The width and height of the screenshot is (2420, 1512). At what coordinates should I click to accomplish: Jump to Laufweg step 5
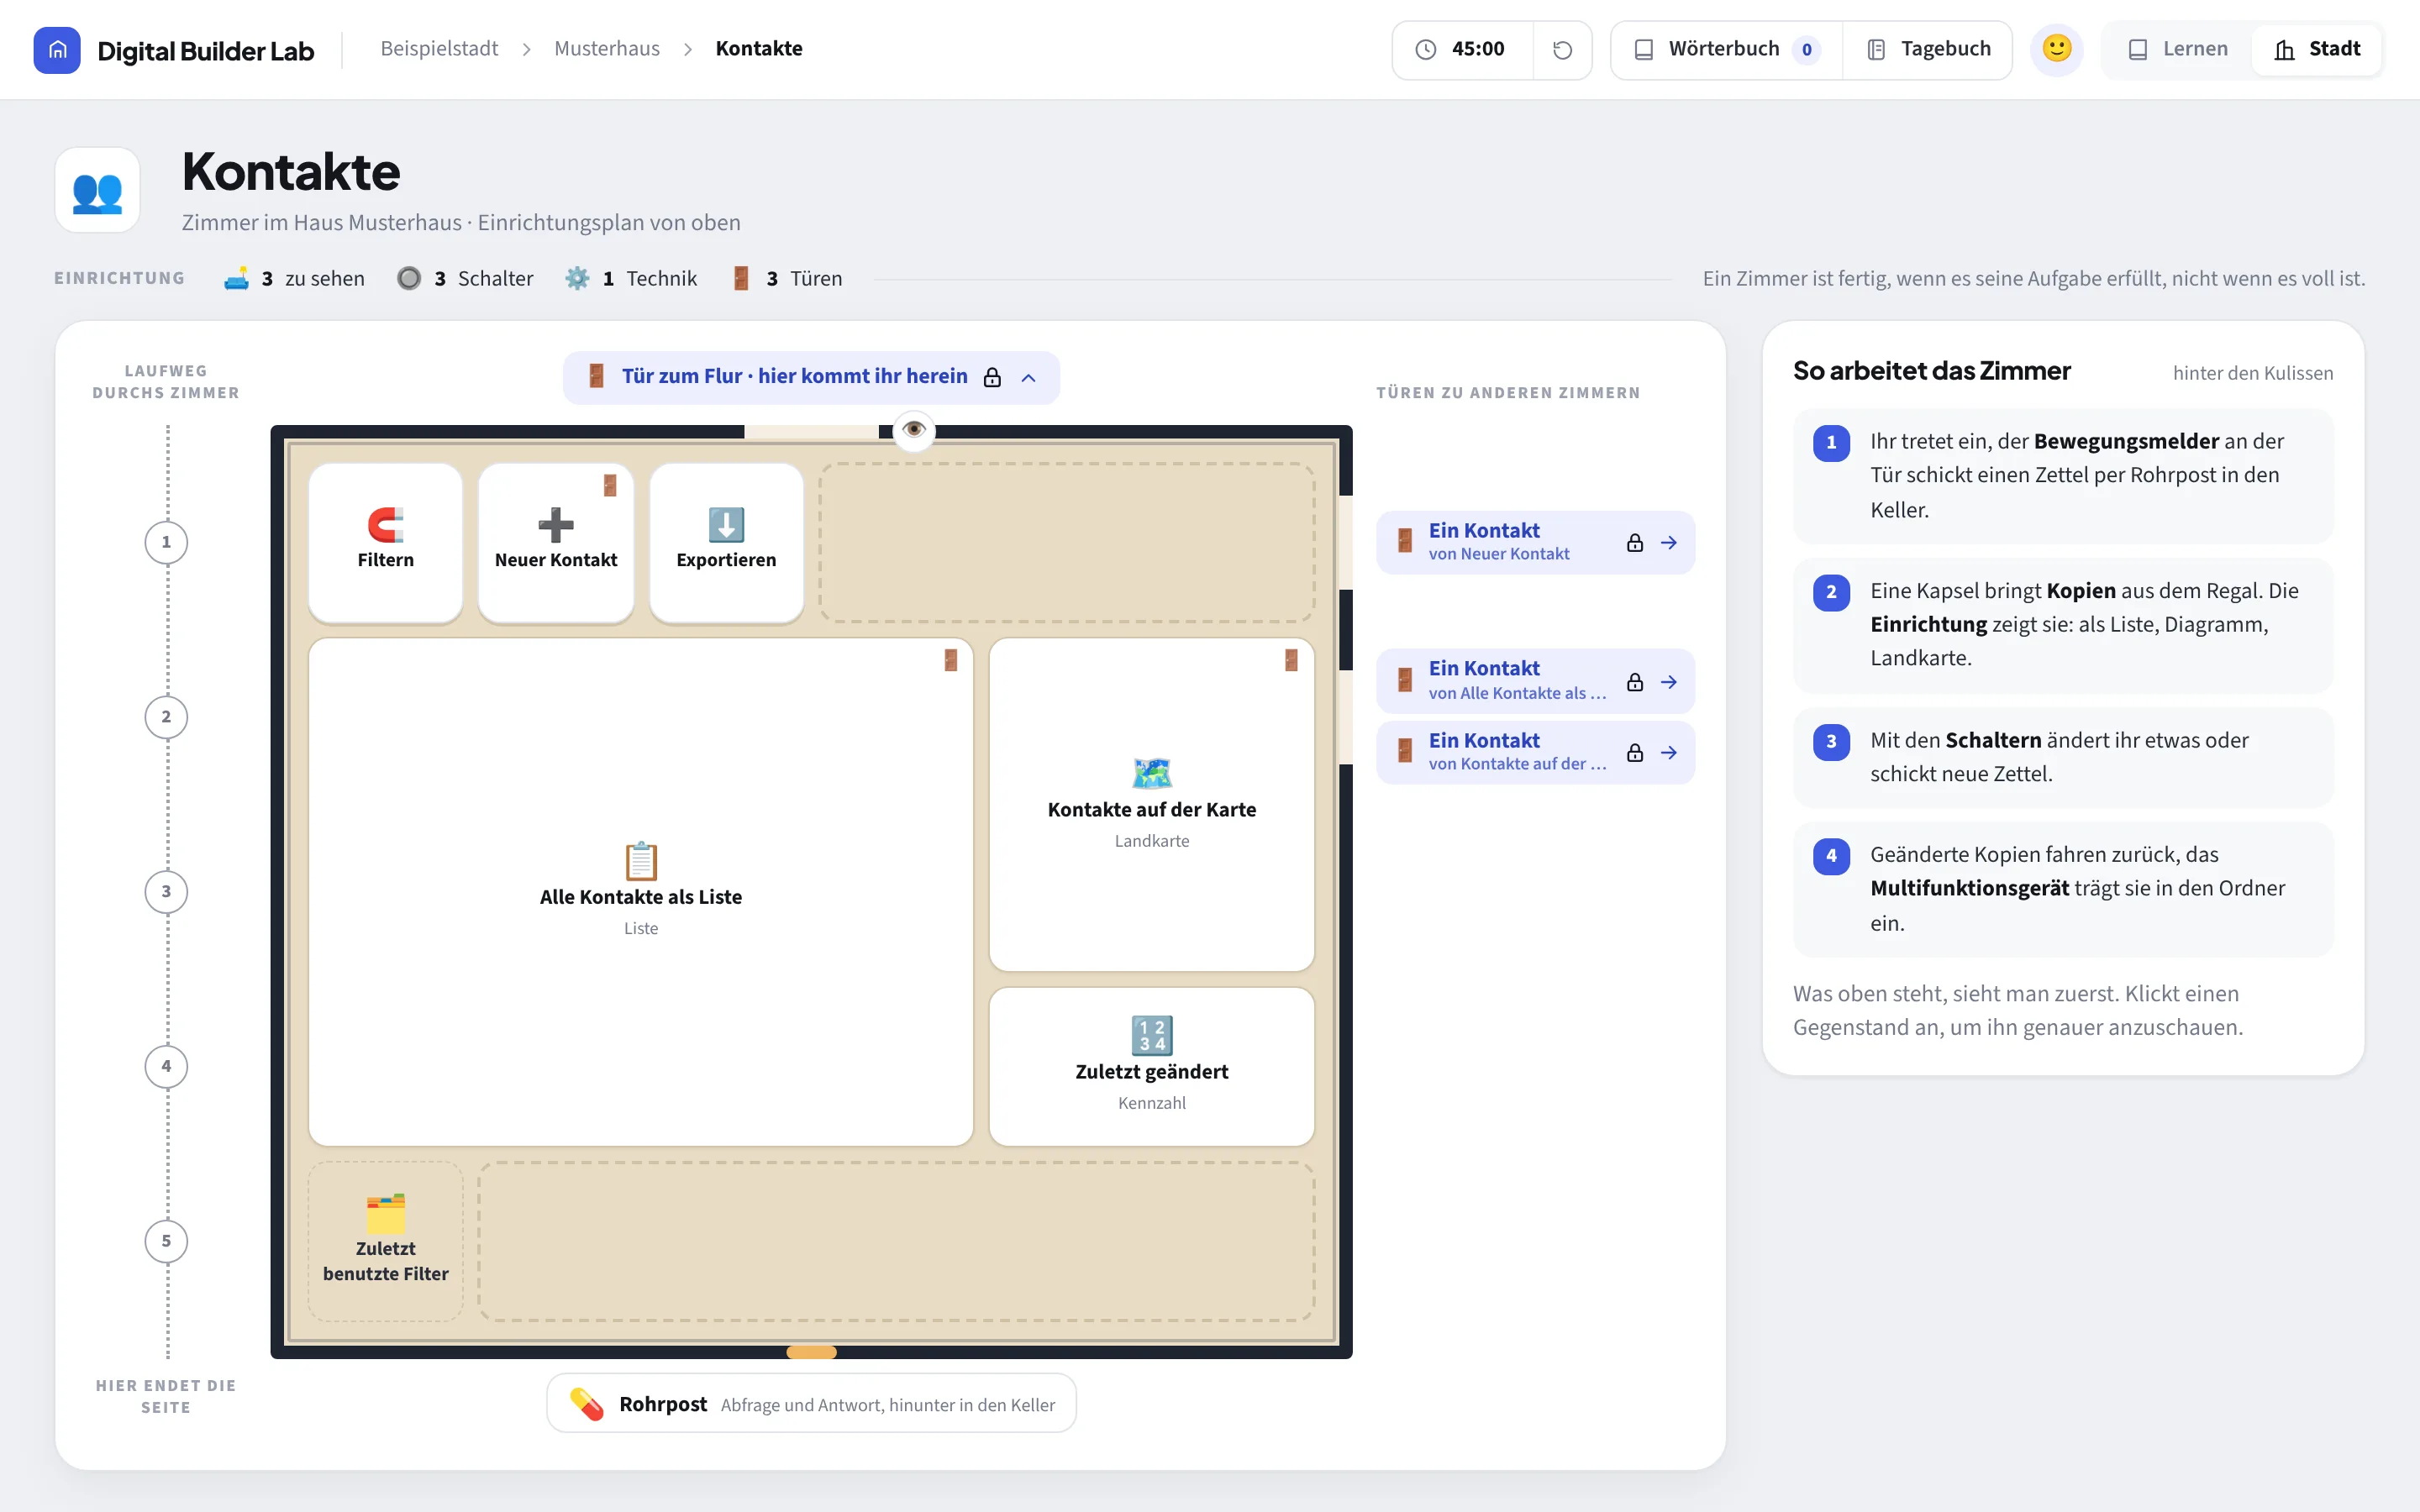pos(166,1241)
